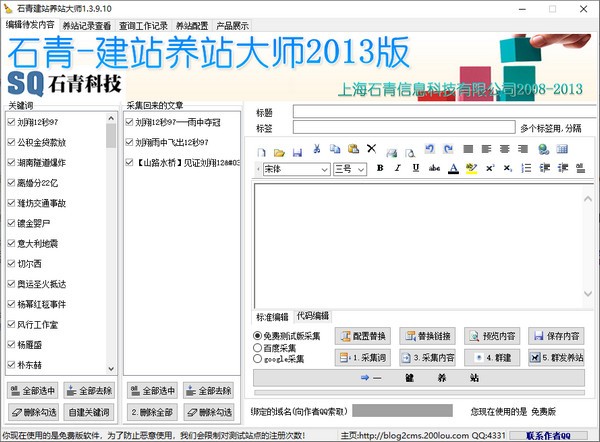Uncheck article 刘翔雨中飞出12秒97
Image resolution: width=600 pixels, height=442 pixels.
pyautogui.click(x=129, y=142)
